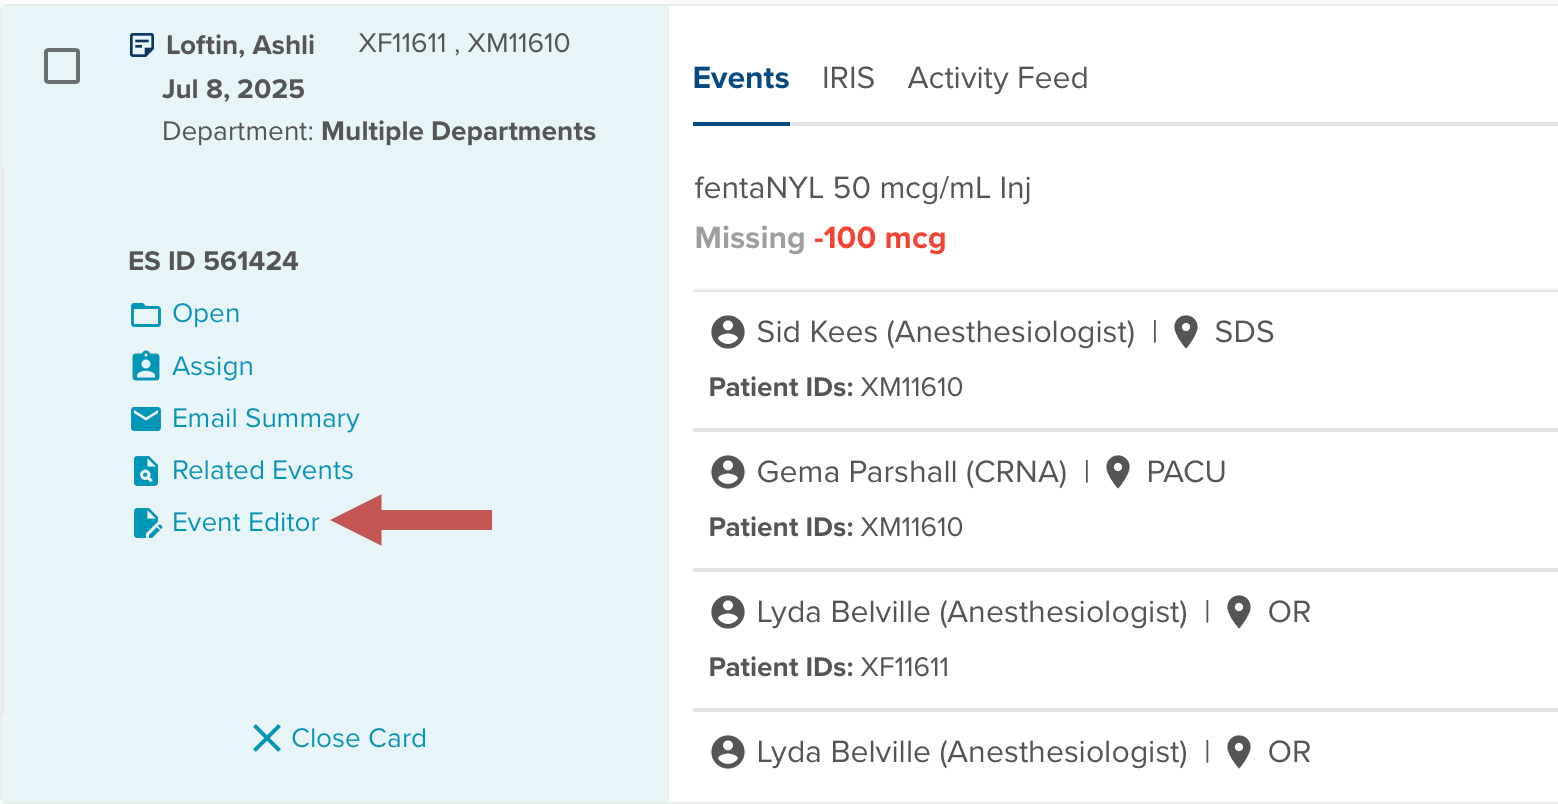Click person icon beside Gema Parshall

(x=728, y=472)
